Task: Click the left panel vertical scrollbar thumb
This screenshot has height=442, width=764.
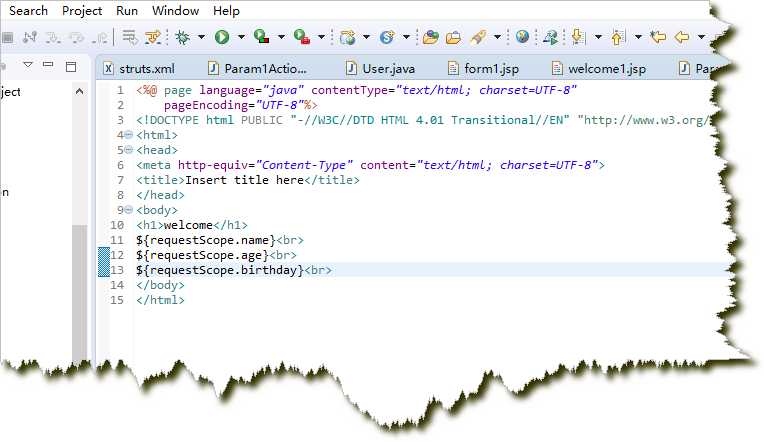Action: (x=79, y=292)
